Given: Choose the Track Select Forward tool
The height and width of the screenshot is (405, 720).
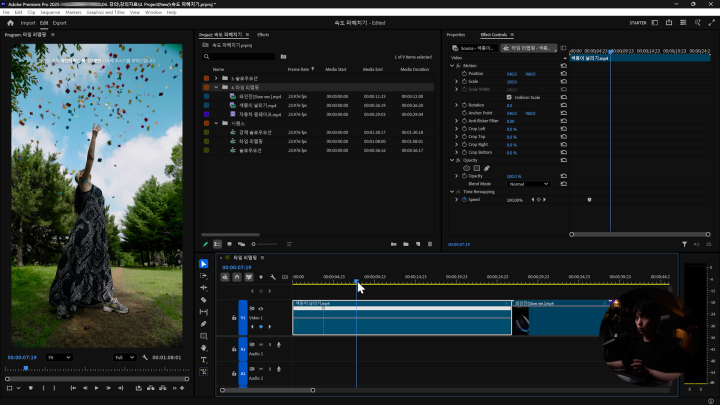Looking at the screenshot, I should [x=204, y=276].
